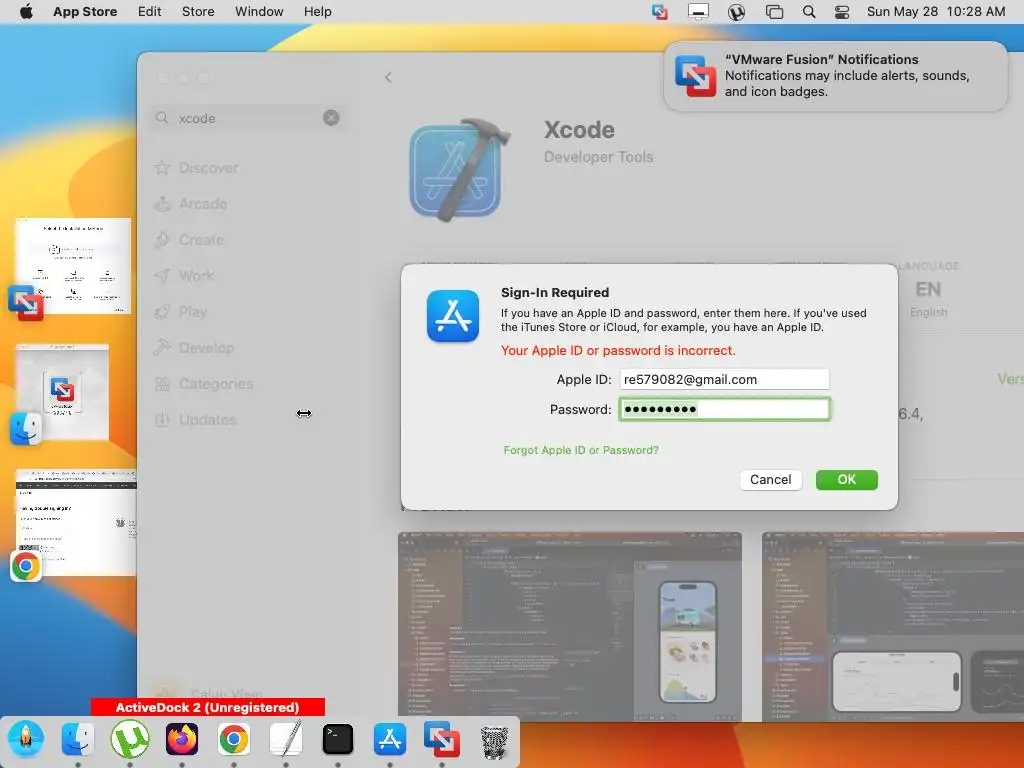Click the Updates download icon
This screenshot has width=1024, height=768.
(x=162, y=420)
